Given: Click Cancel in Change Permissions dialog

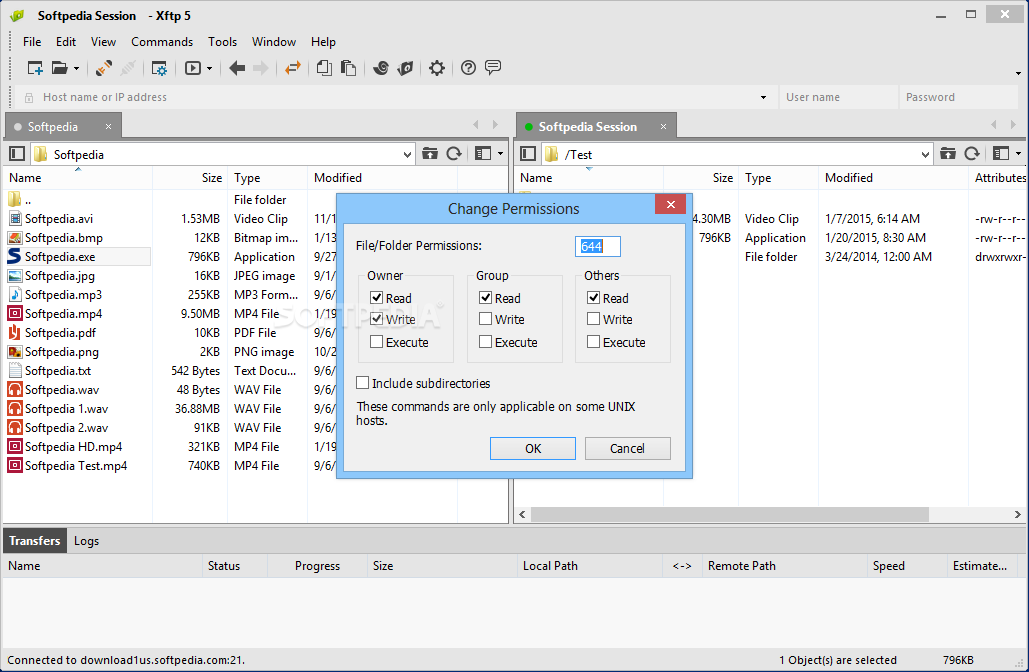Looking at the screenshot, I should click(x=627, y=448).
